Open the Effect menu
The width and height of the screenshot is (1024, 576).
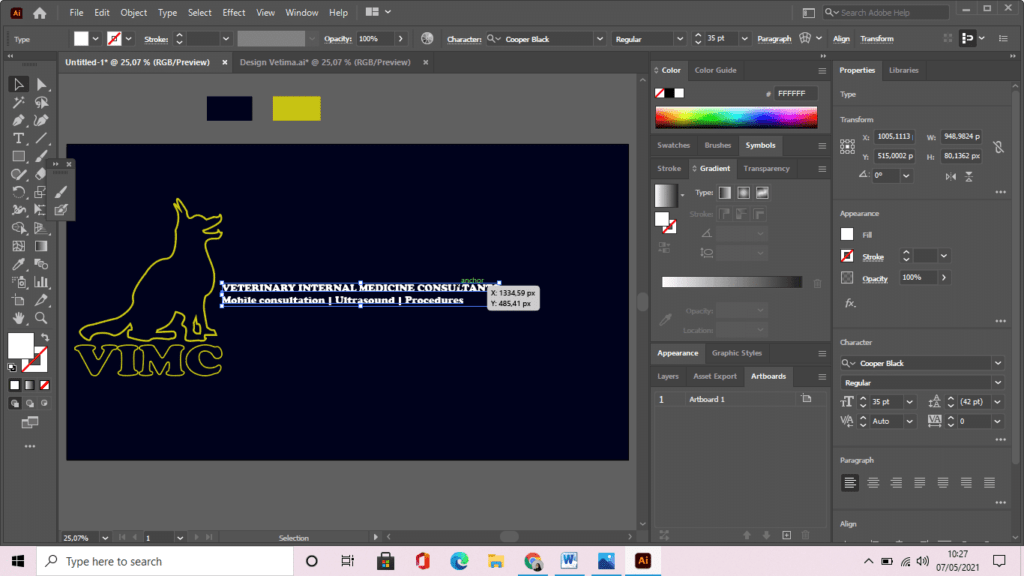point(234,12)
